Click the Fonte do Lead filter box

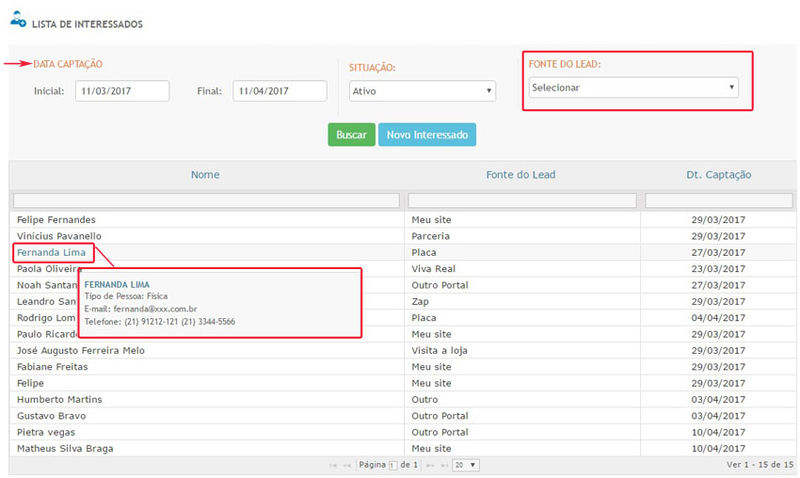point(522,201)
